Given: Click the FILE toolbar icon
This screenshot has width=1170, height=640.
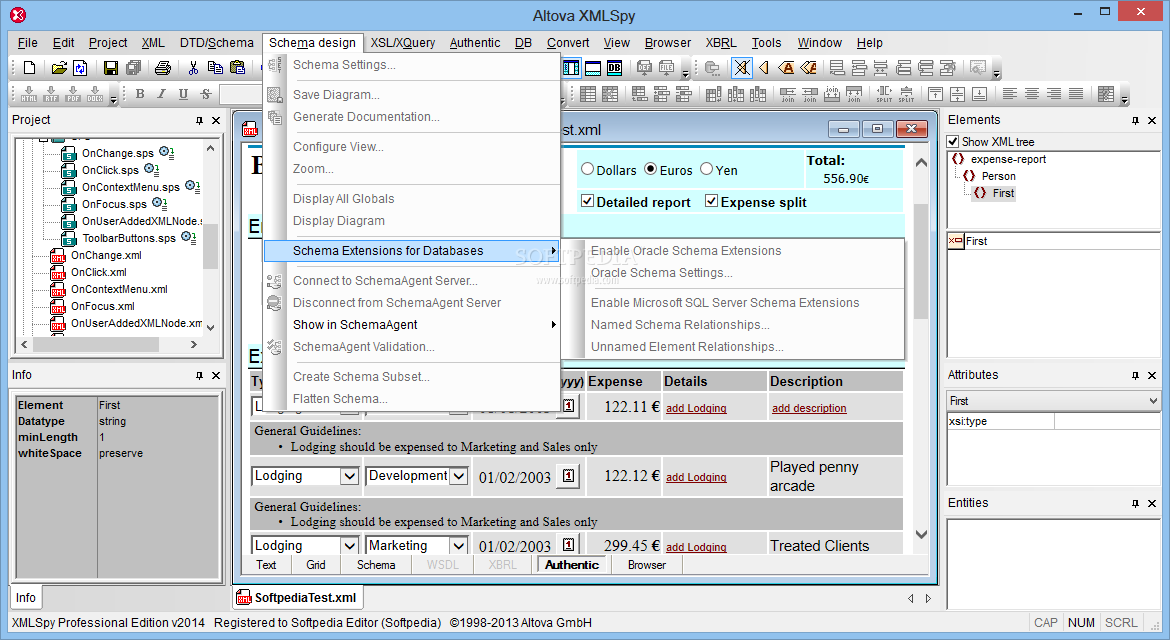Looking at the screenshot, I should click(666, 68).
